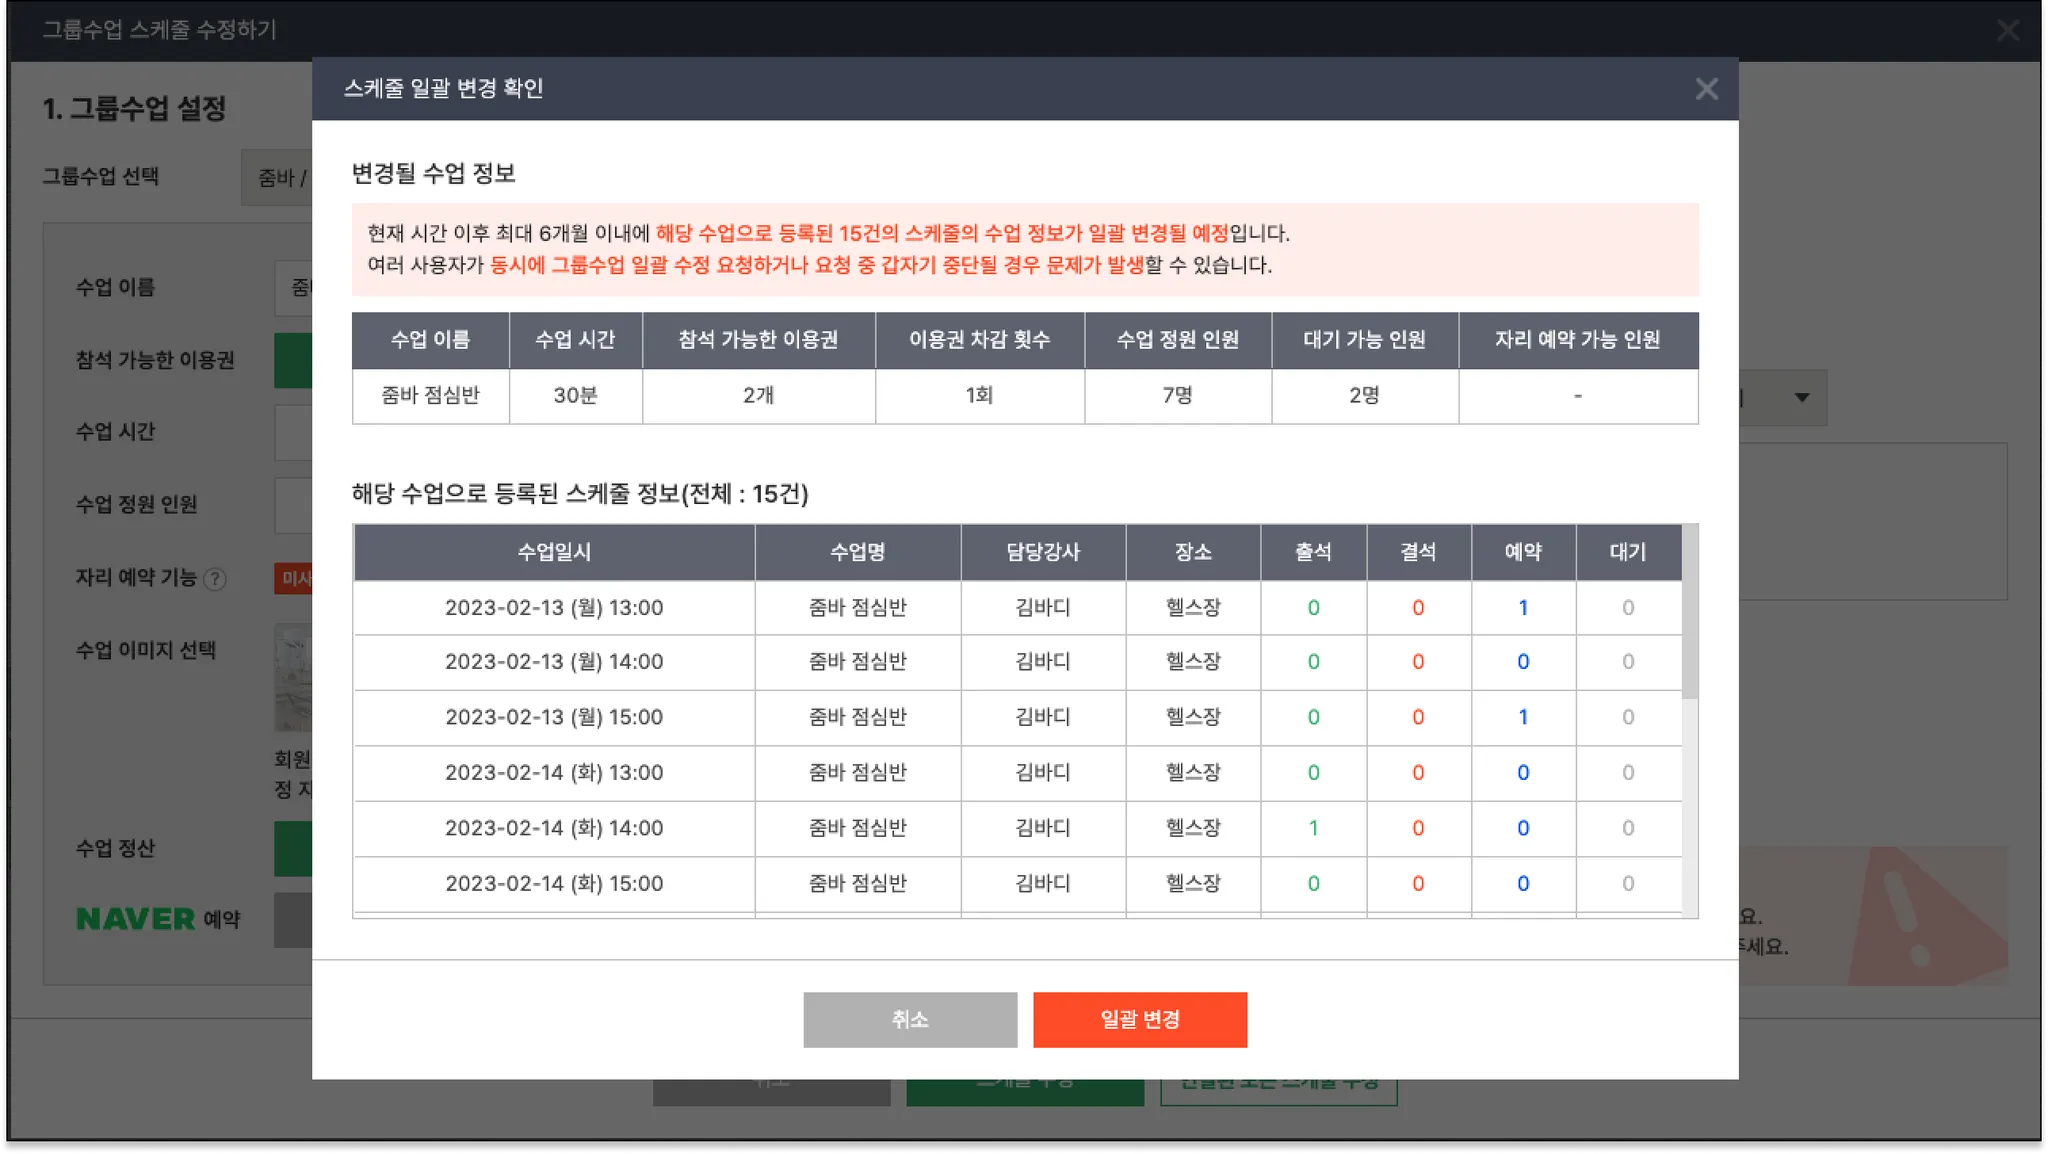Click the 그룹수업 선택 dropdown field
Viewport: 2048px width, 1154px height.
[277, 178]
